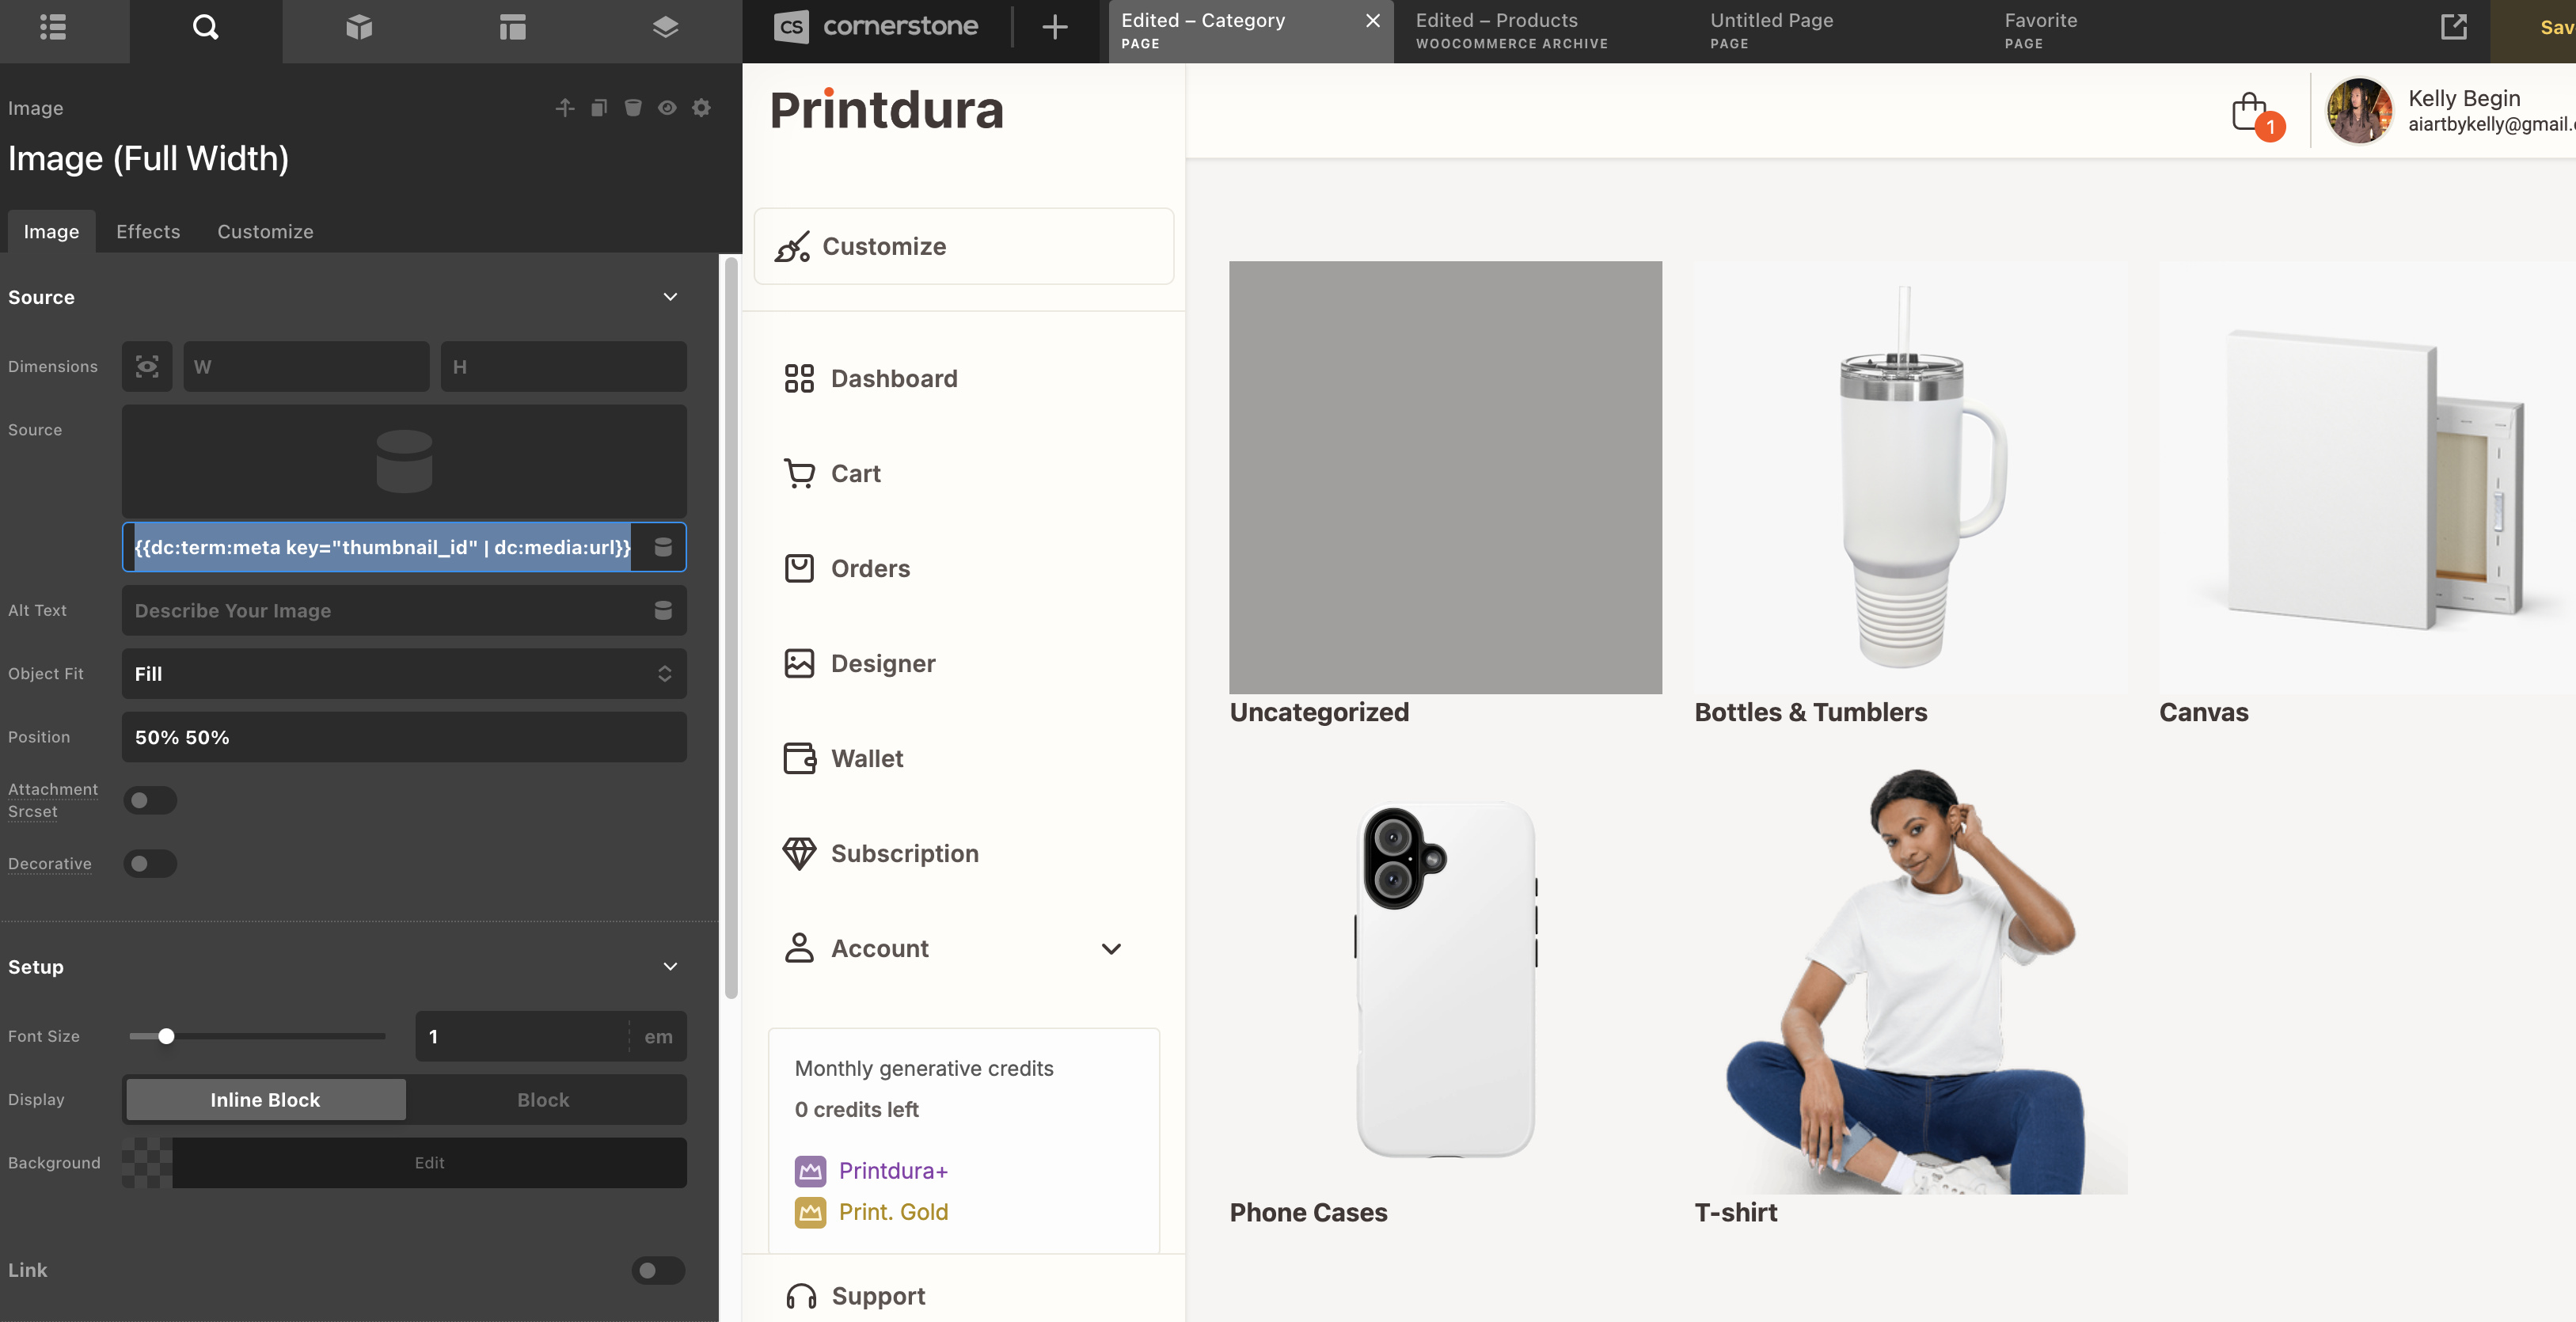The image size is (2576, 1322).
Task: Collapse the Source section chevron
Action: [x=670, y=297]
